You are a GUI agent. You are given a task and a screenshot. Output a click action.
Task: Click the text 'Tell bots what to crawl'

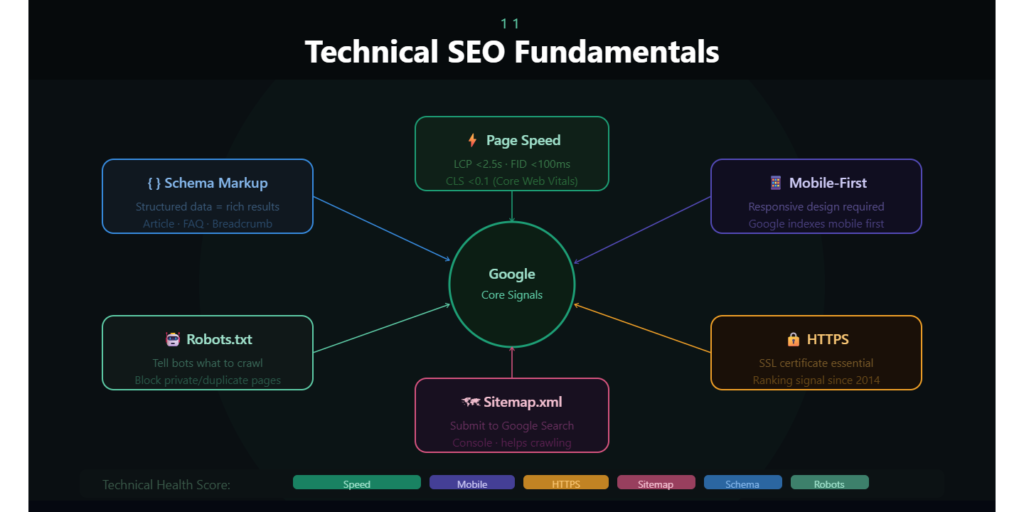tap(208, 363)
